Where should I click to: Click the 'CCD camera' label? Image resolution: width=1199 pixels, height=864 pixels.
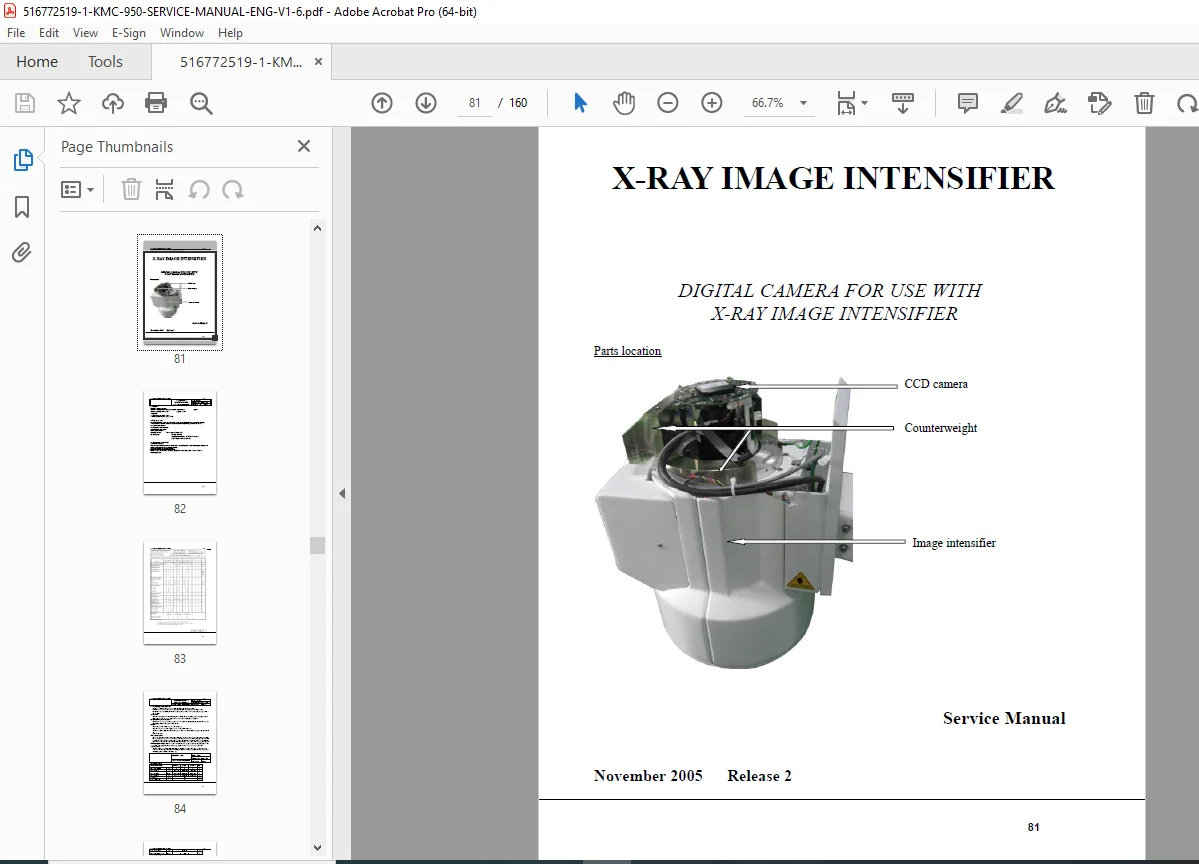pos(936,384)
